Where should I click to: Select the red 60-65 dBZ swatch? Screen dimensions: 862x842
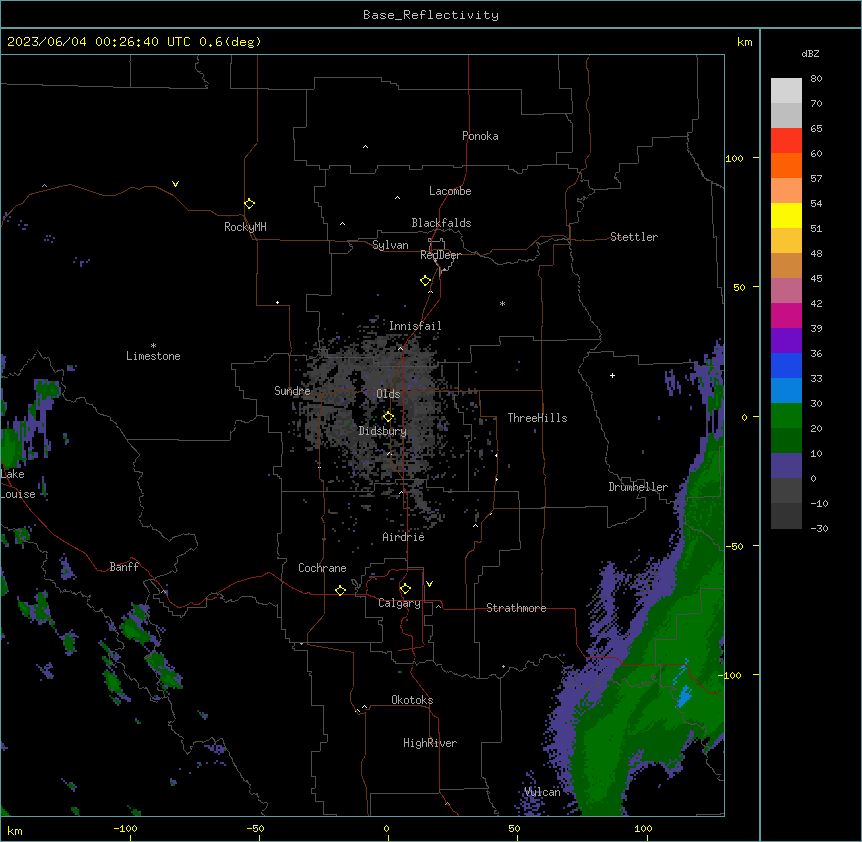786,141
